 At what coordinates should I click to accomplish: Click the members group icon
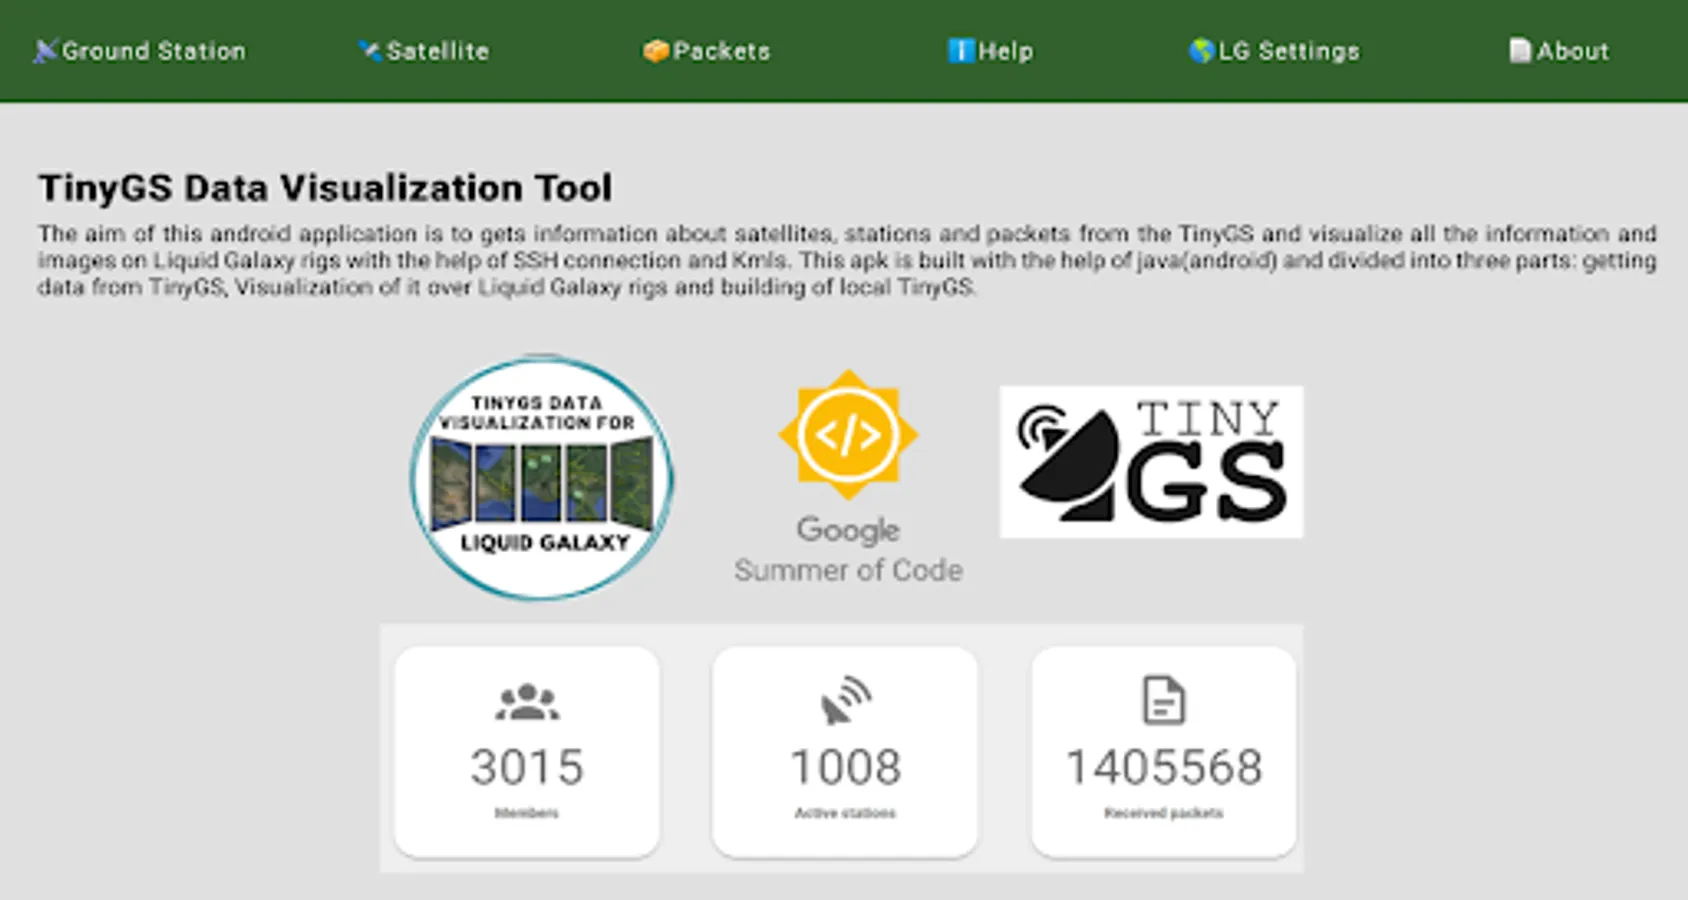pos(527,701)
